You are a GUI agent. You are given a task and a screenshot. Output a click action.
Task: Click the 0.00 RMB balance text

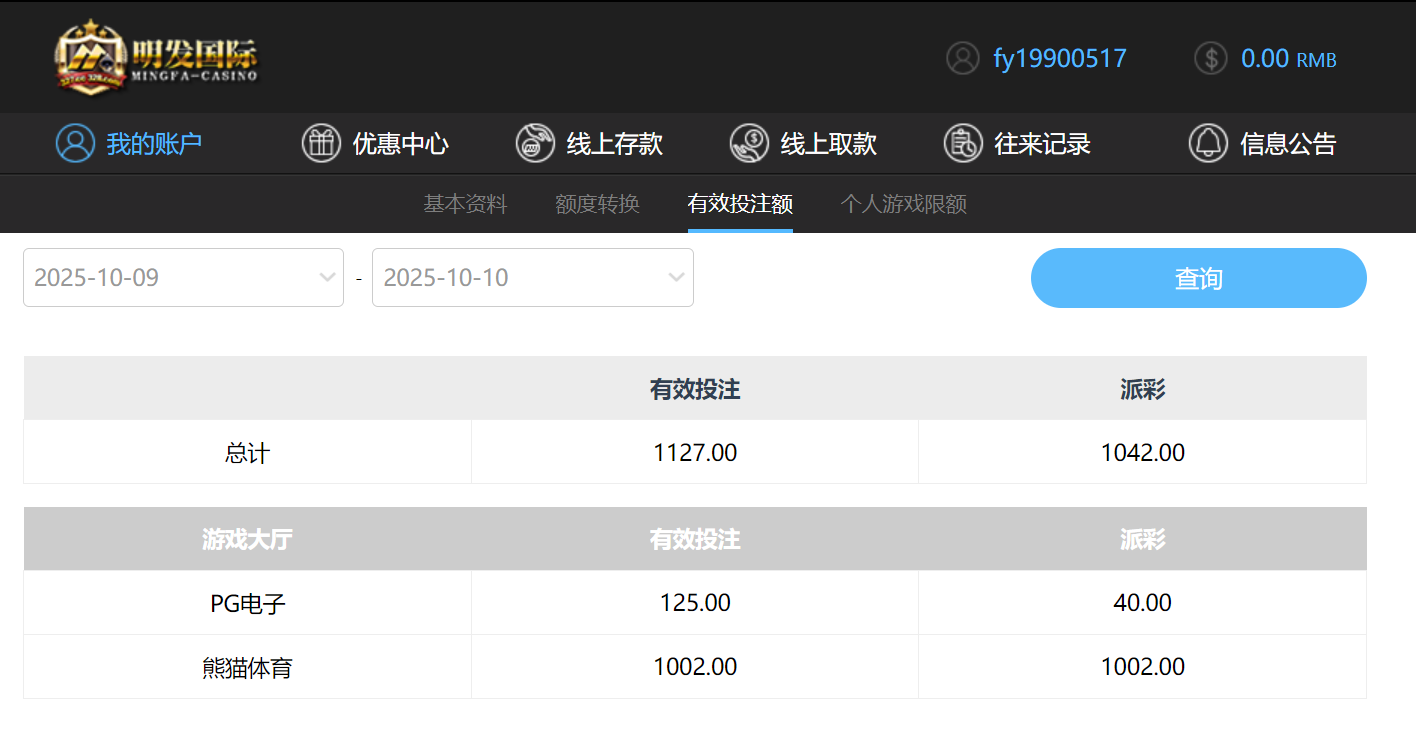pos(1288,59)
